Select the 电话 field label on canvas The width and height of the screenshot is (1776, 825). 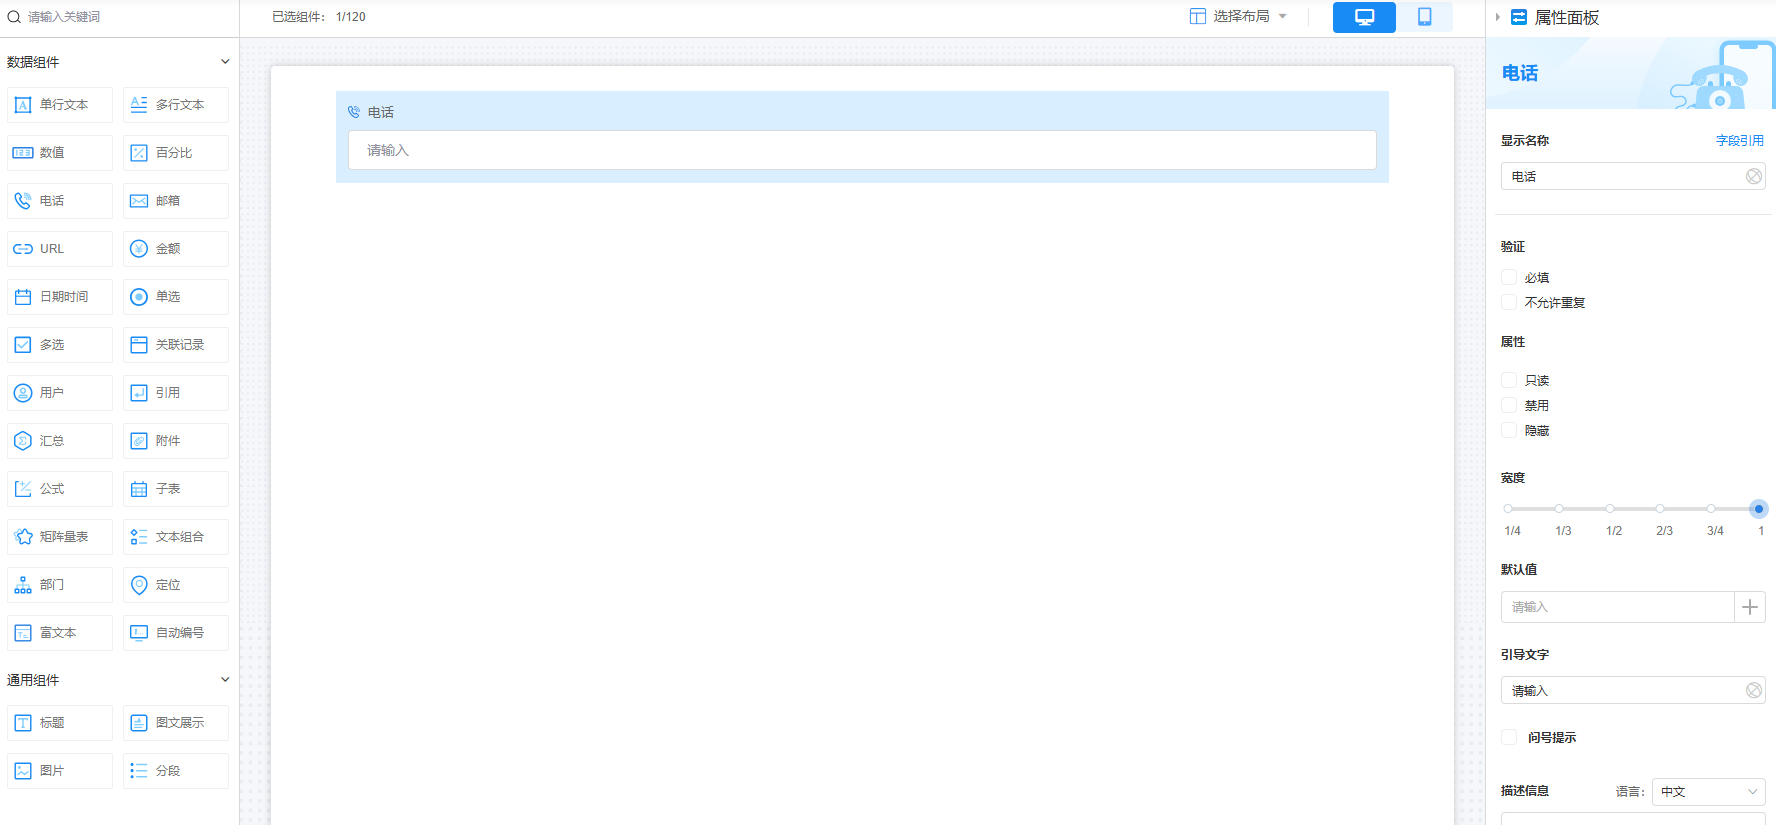click(x=380, y=112)
